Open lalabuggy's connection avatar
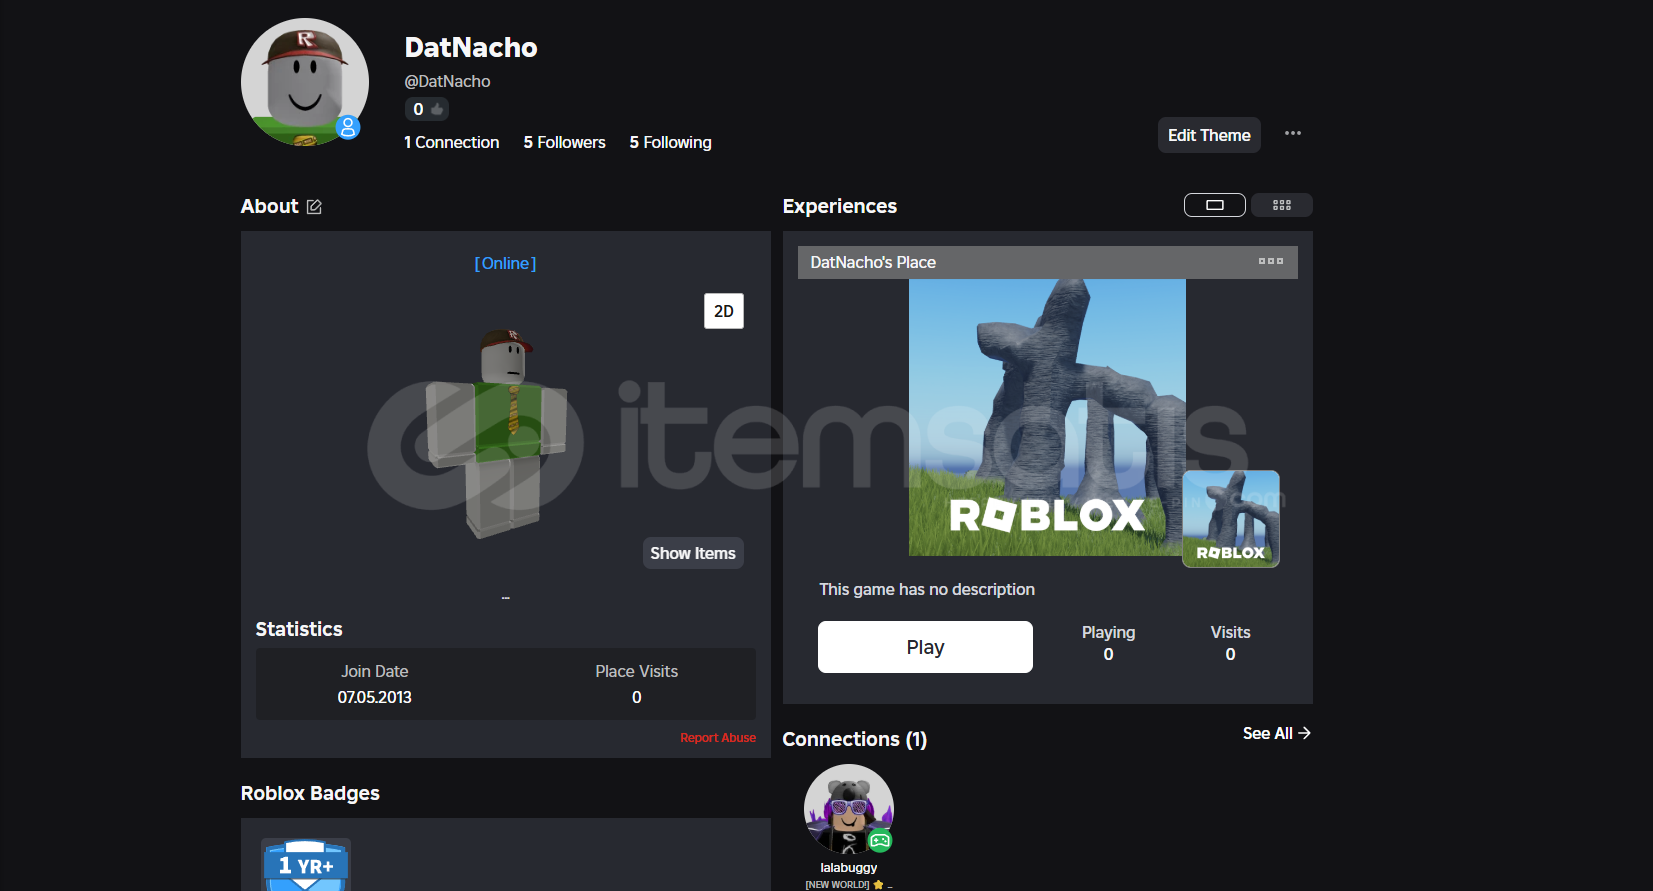This screenshot has height=891, width=1653. click(847, 809)
